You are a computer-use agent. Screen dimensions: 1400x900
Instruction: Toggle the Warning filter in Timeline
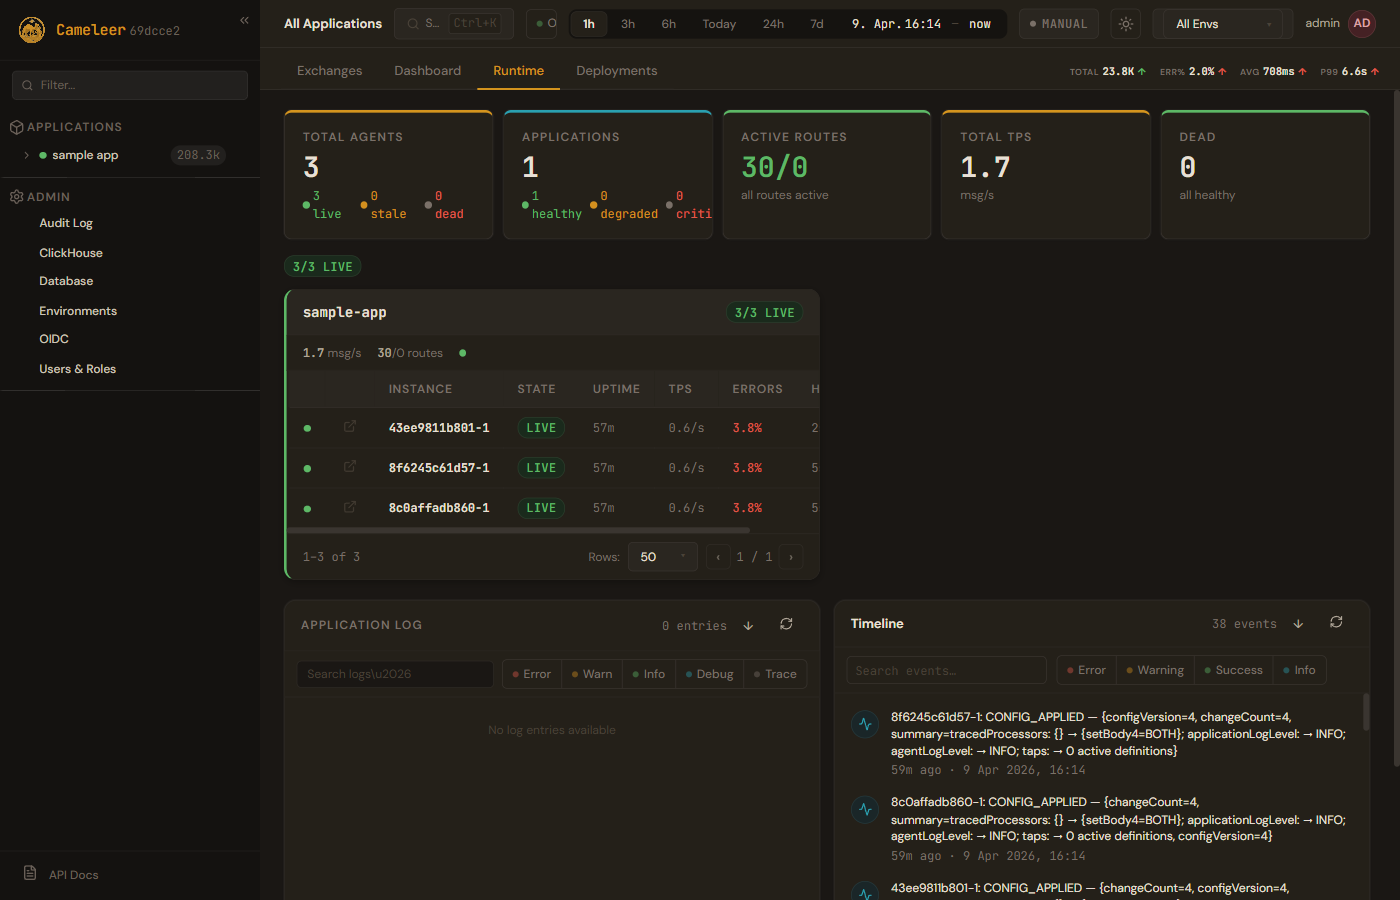point(1155,670)
